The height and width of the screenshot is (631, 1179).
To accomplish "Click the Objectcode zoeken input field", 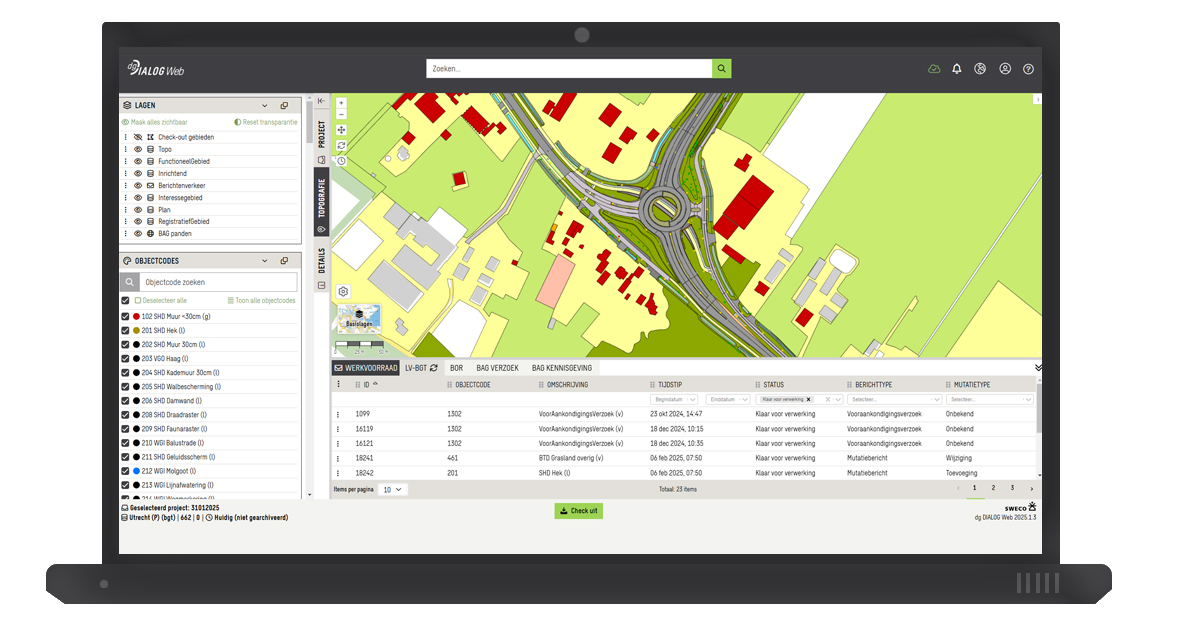I will click(218, 283).
